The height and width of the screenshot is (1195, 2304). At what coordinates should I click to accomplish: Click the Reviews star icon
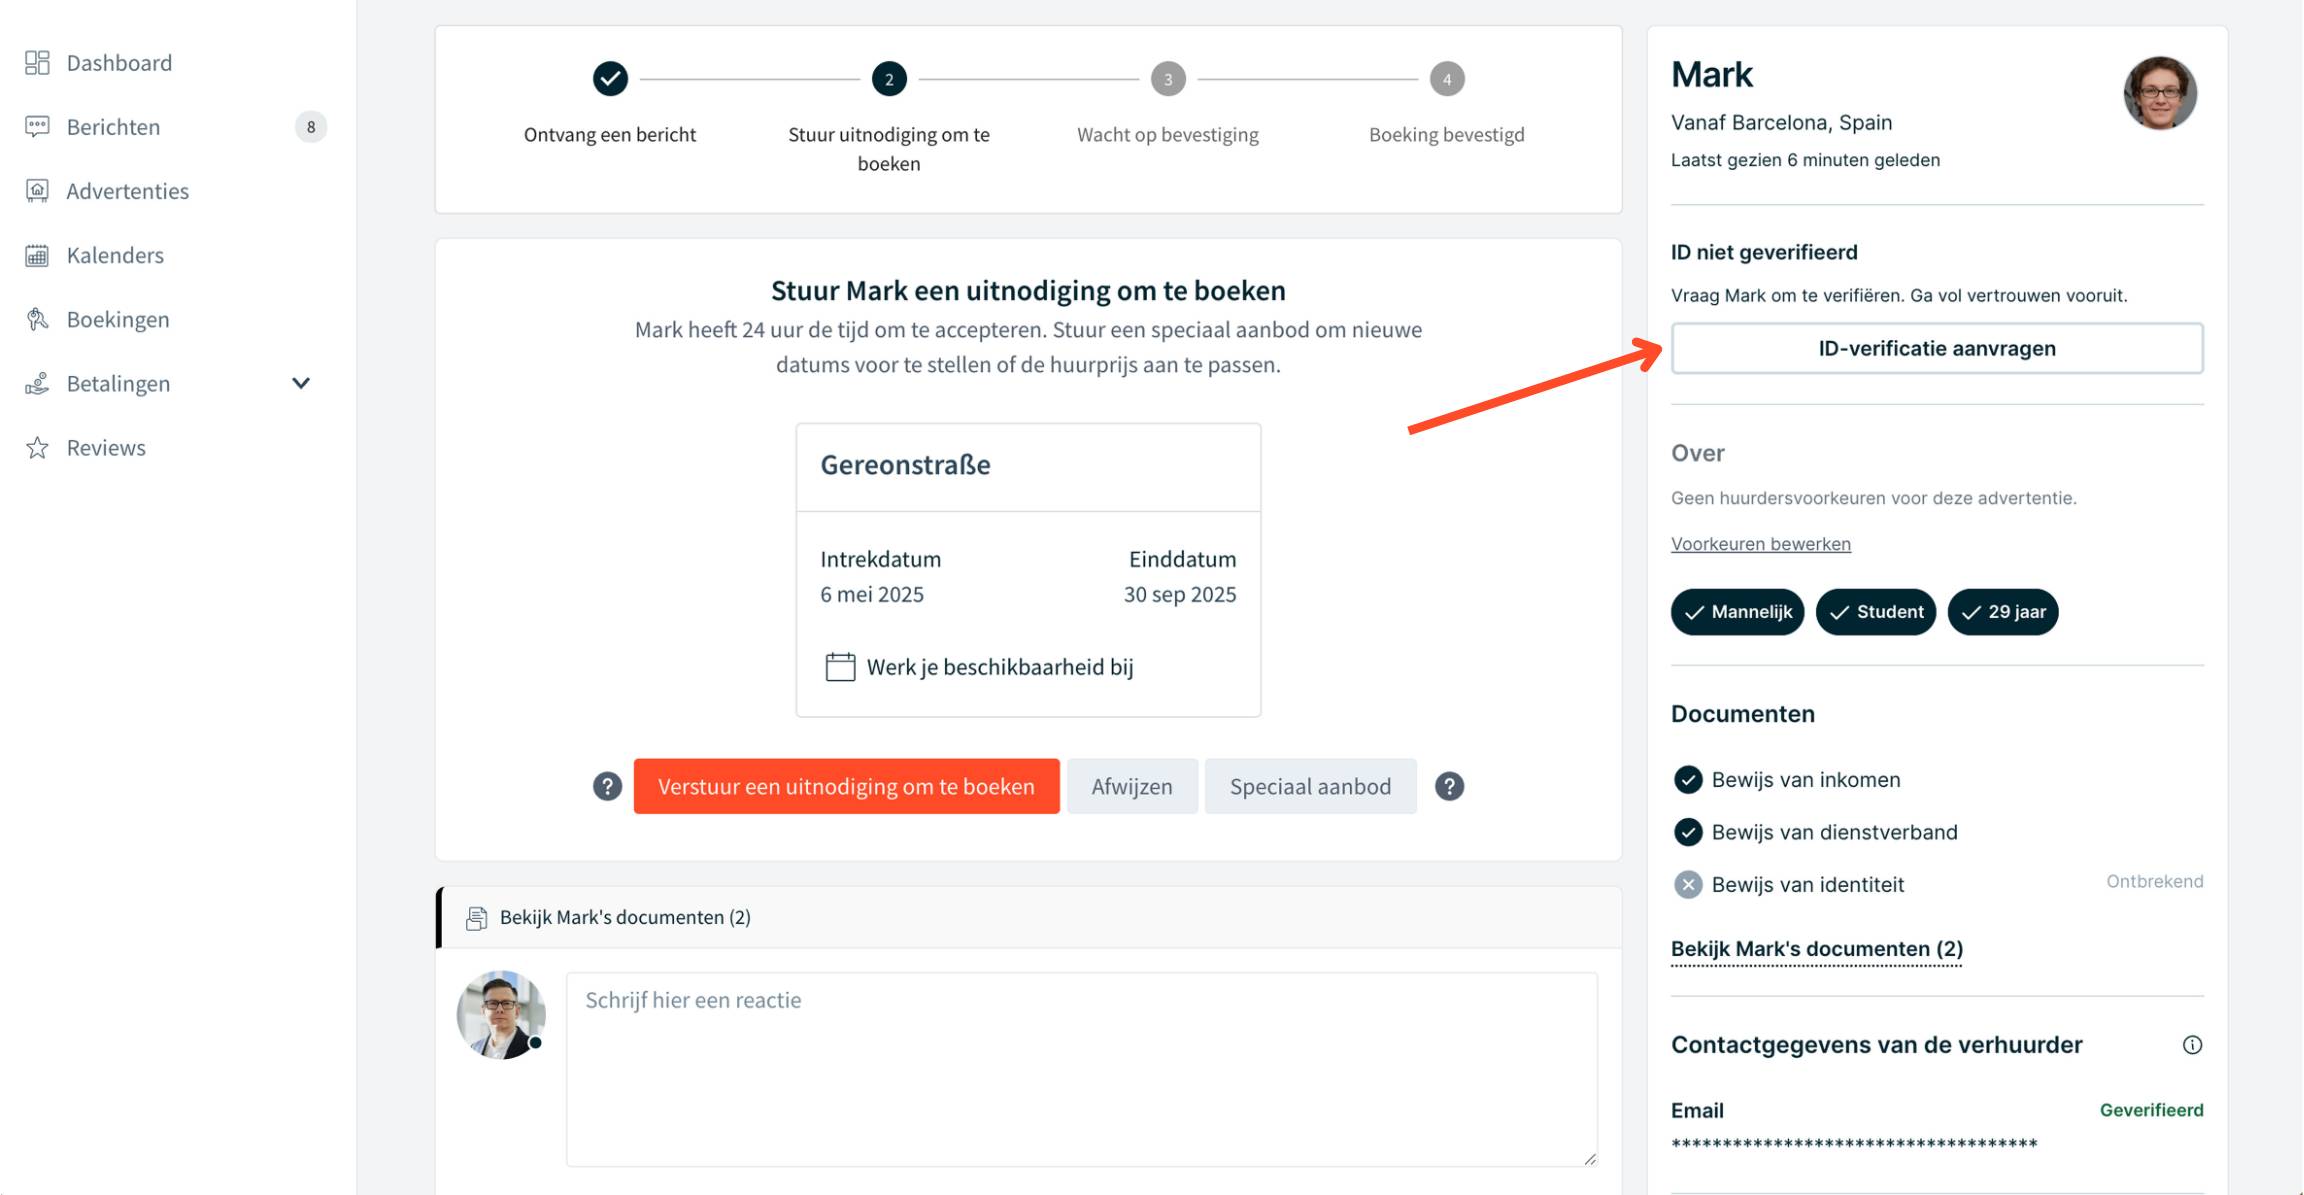coord(37,448)
